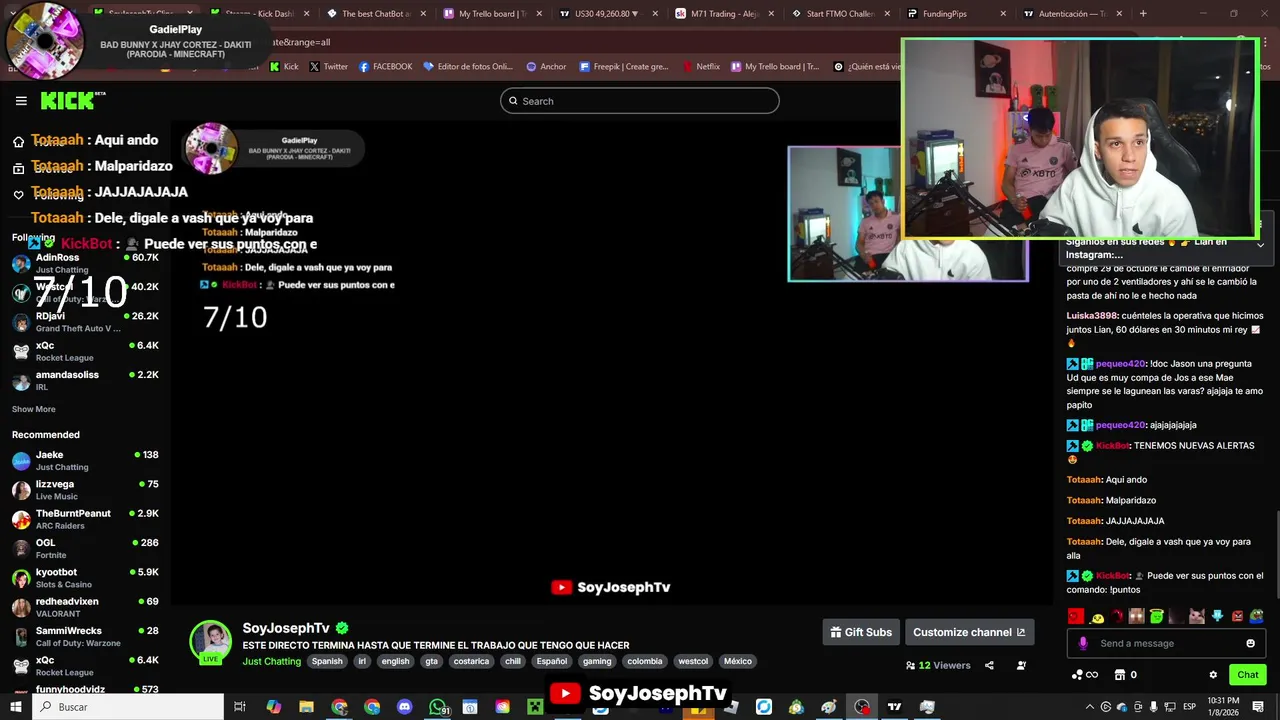Focus the Kick Search field
Viewport: 1280px width, 720px height.
point(640,101)
